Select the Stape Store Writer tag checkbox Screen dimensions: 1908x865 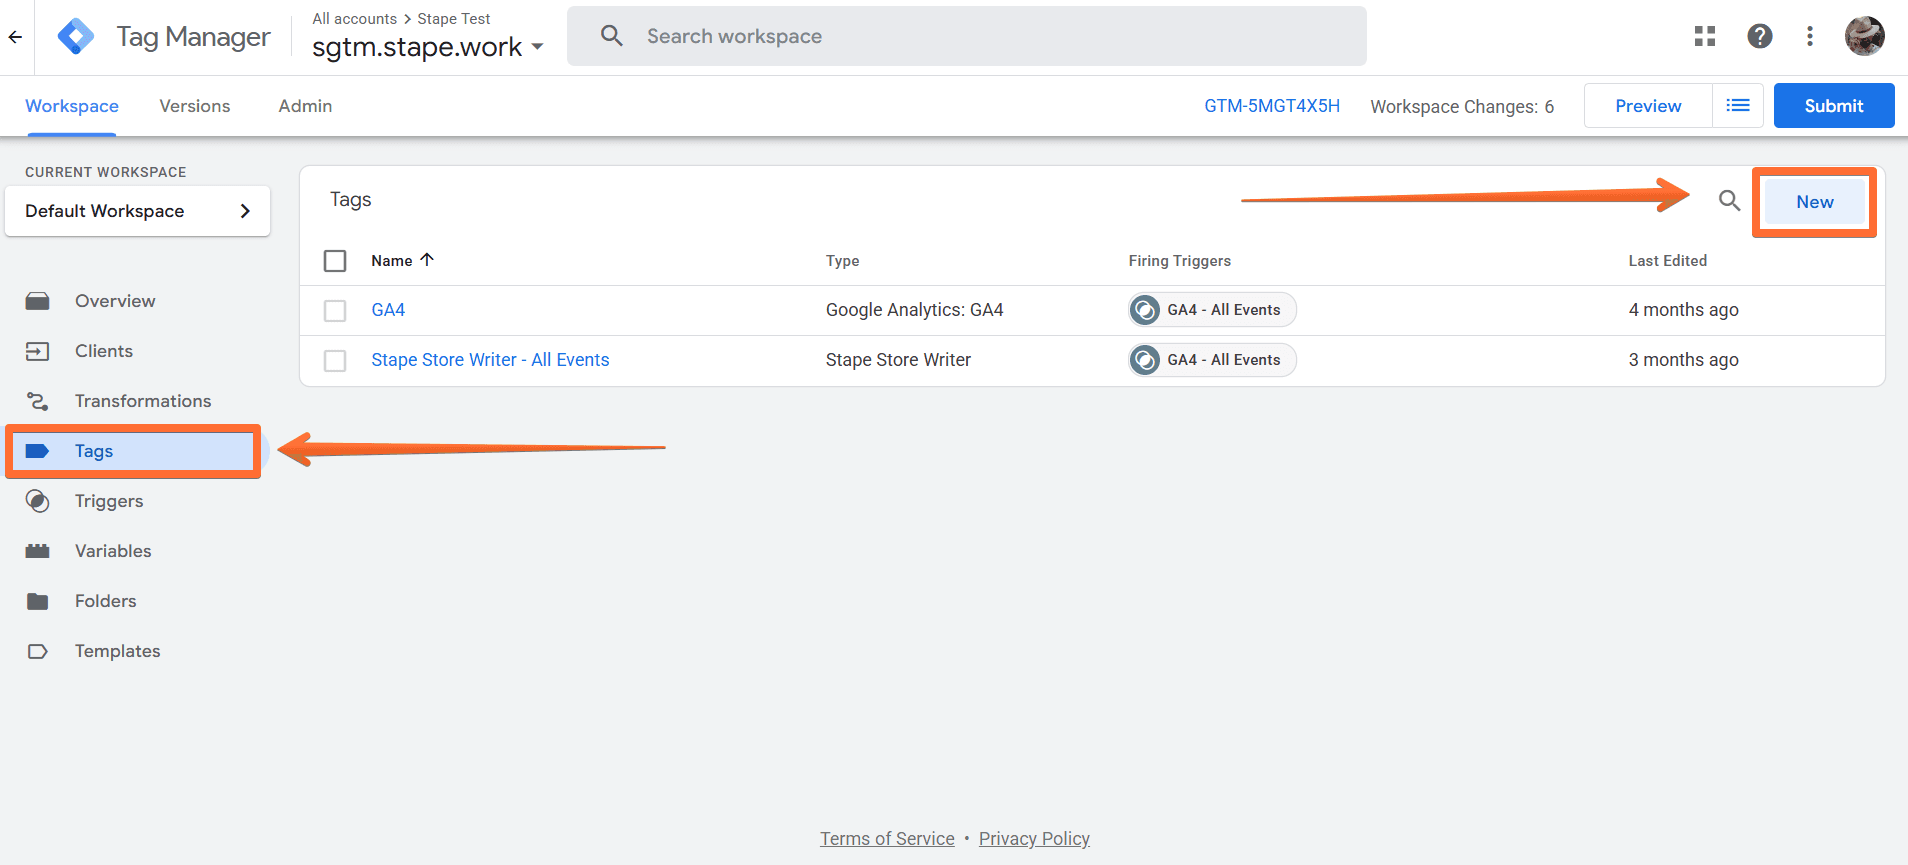pos(335,361)
